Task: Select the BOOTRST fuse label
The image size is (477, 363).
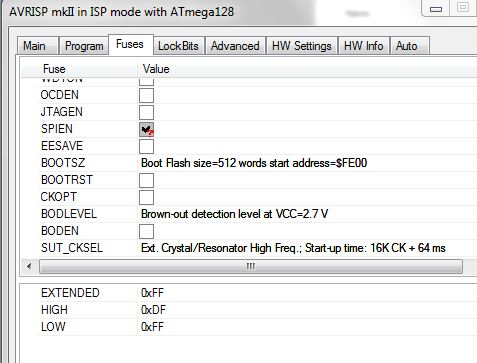Action: coord(67,180)
